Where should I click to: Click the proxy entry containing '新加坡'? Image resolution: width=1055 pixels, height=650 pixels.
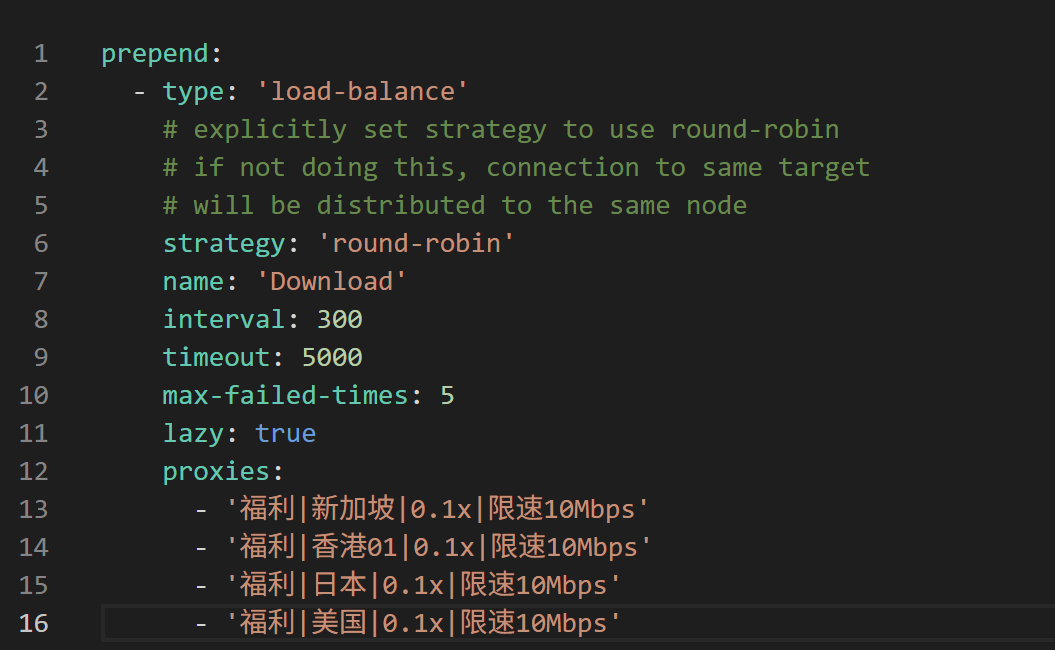(438, 509)
